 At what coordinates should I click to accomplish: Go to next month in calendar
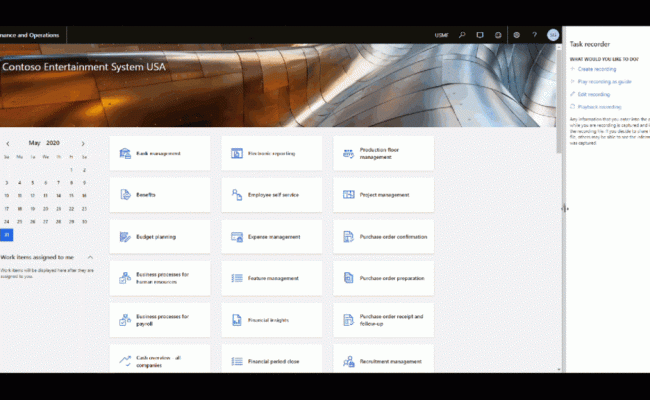click(x=83, y=143)
